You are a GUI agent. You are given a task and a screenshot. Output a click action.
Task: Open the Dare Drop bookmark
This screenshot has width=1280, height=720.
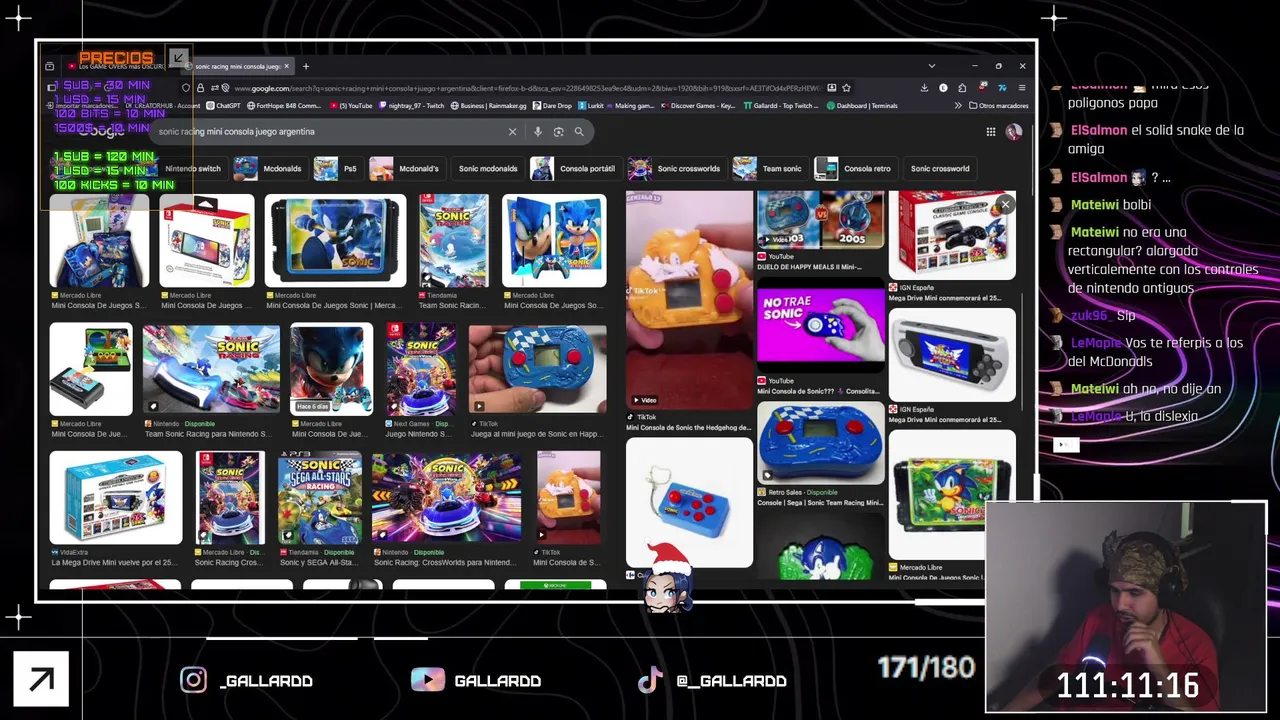[552, 105]
